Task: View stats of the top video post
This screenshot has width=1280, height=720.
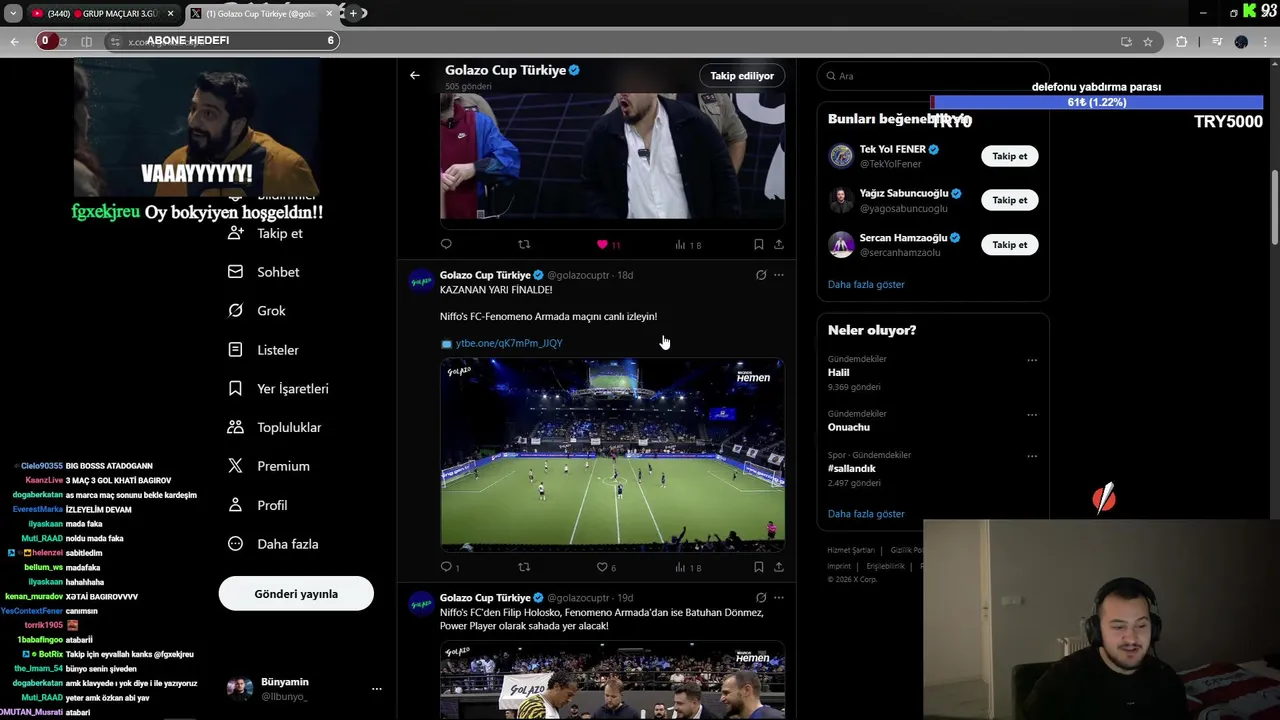Action: [688, 244]
